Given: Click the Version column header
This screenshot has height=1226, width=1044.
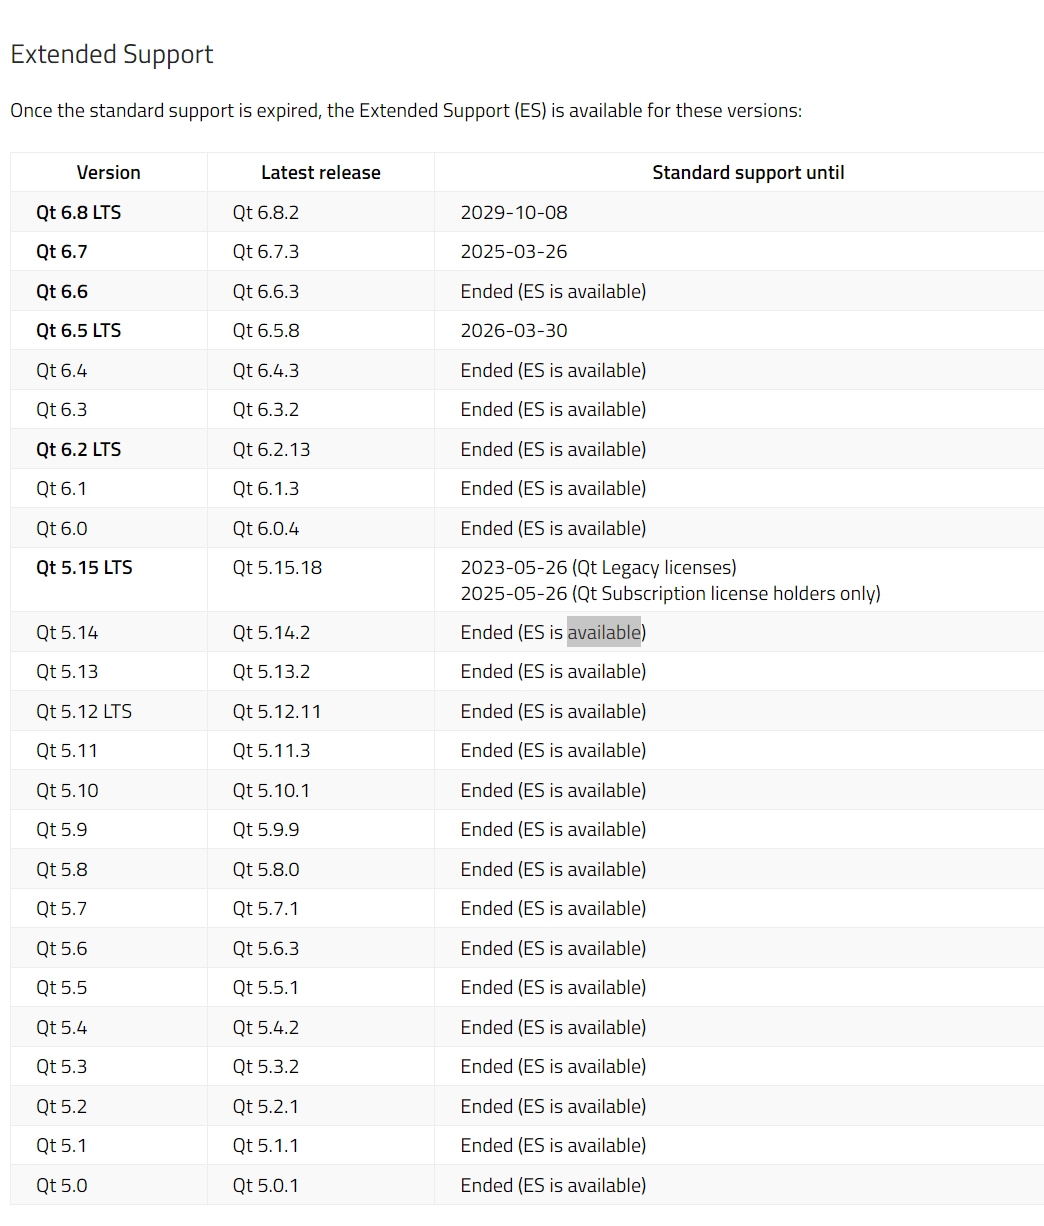Looking at the screenshot, I should coord(108,173).
